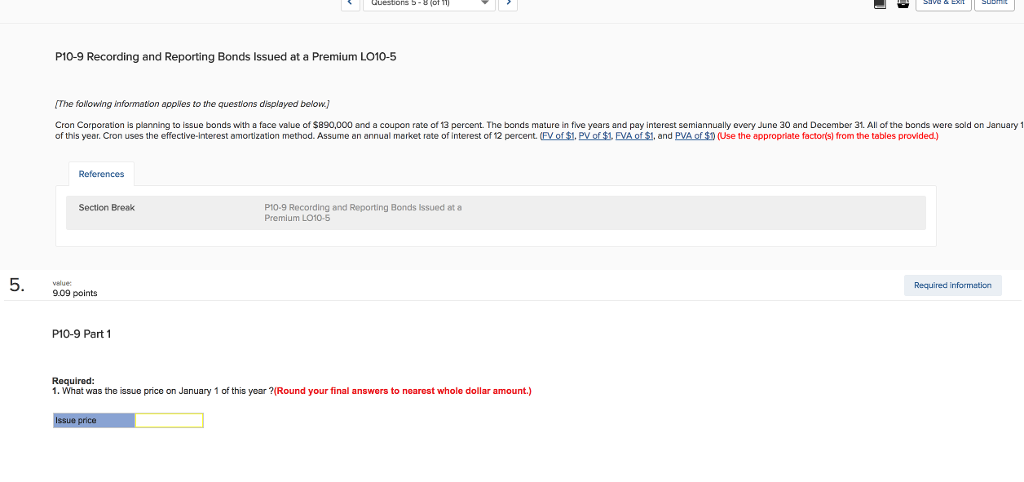This screenshot has height=482, width=1024.
Task: Go to next question set arrow
Action: 508,4
